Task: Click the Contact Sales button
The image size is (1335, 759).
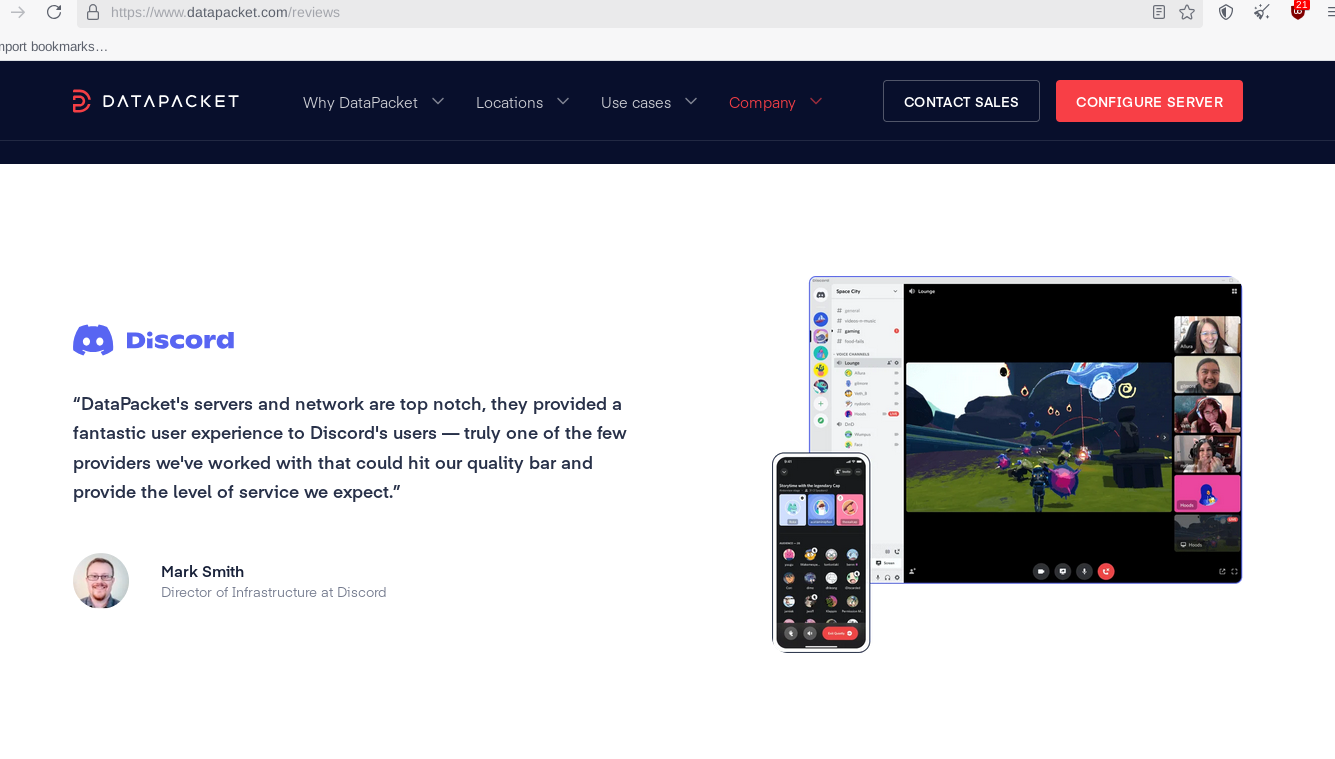Action: tap(961, 101)
